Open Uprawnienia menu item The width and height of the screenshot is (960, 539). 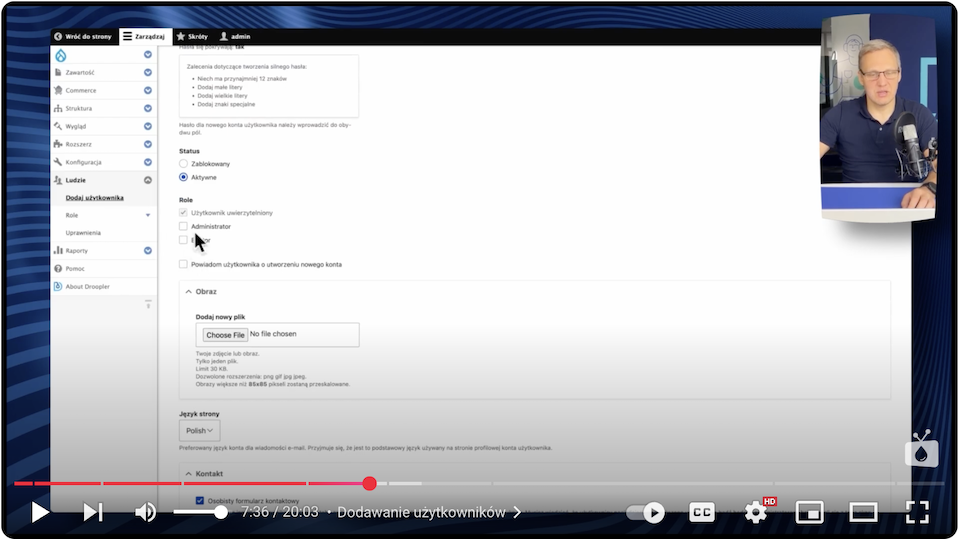point(83,233)
